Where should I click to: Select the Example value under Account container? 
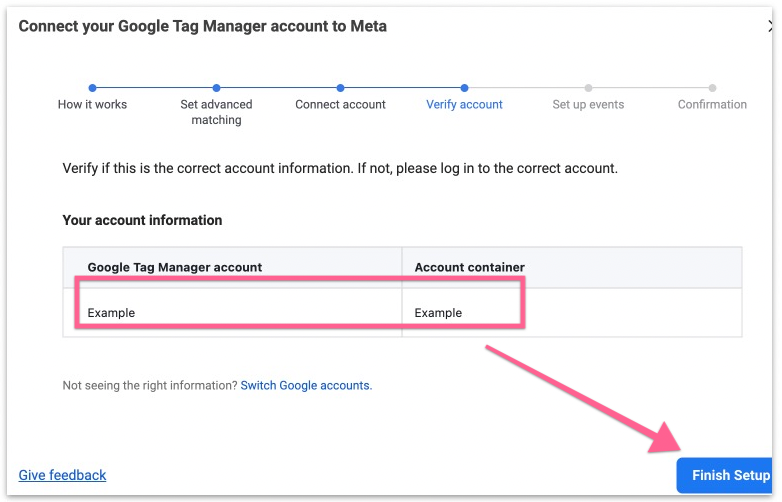(x=438, y=313)
